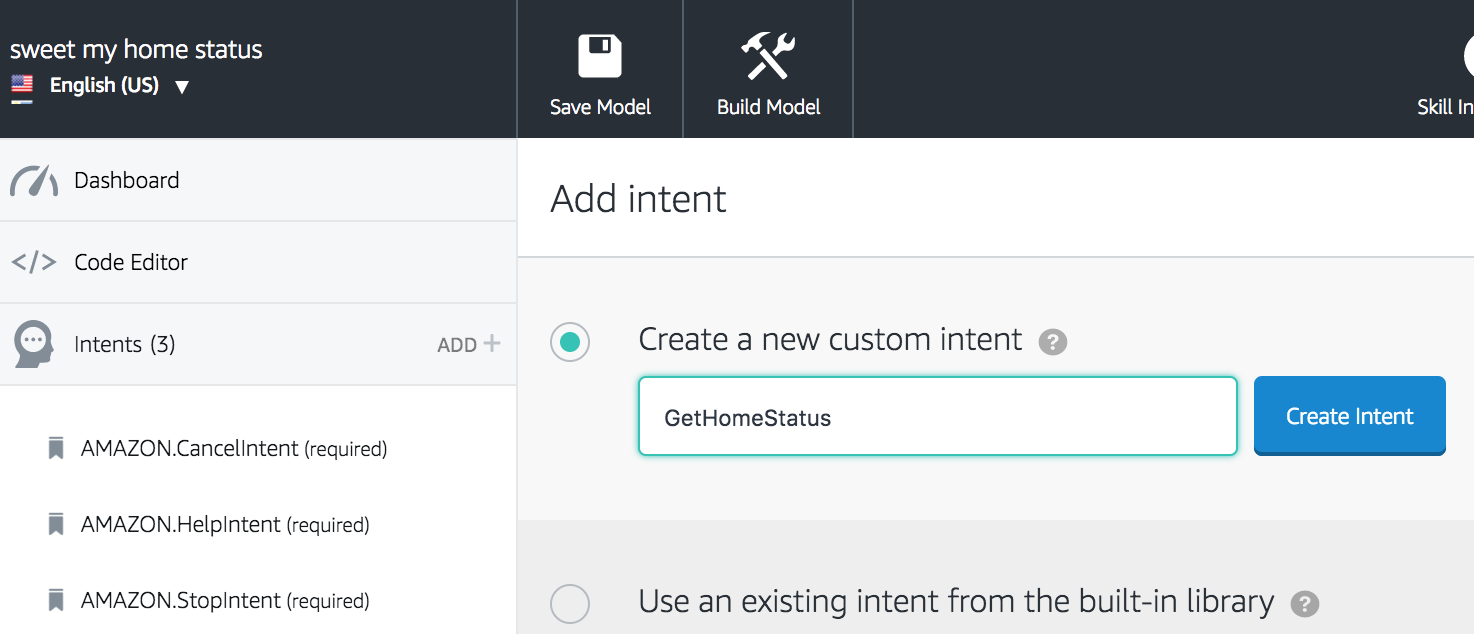Select Use an existing intent radio button

point(570,604)
